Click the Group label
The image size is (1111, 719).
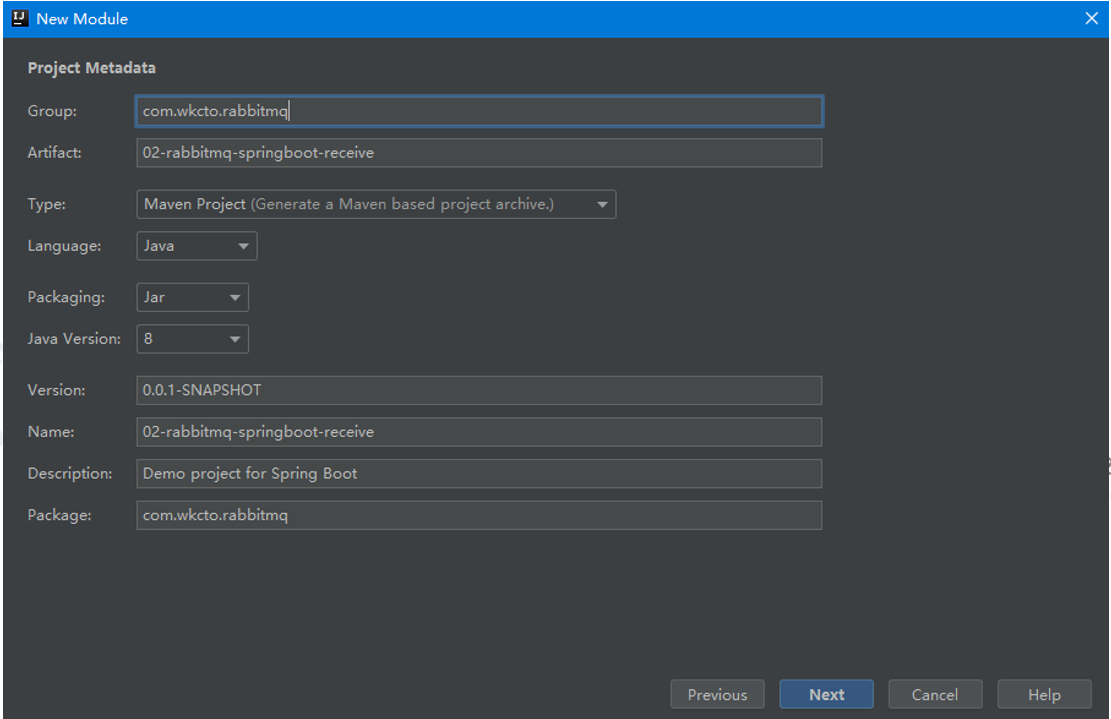pyautogui.click(x=52, y=111)
